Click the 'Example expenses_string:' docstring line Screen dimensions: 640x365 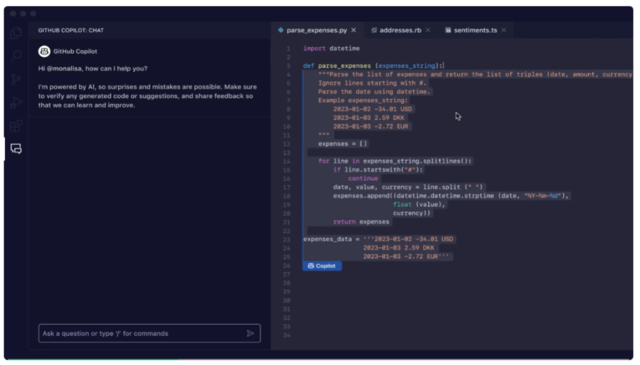pyautogui.click(x=363, y=100)
